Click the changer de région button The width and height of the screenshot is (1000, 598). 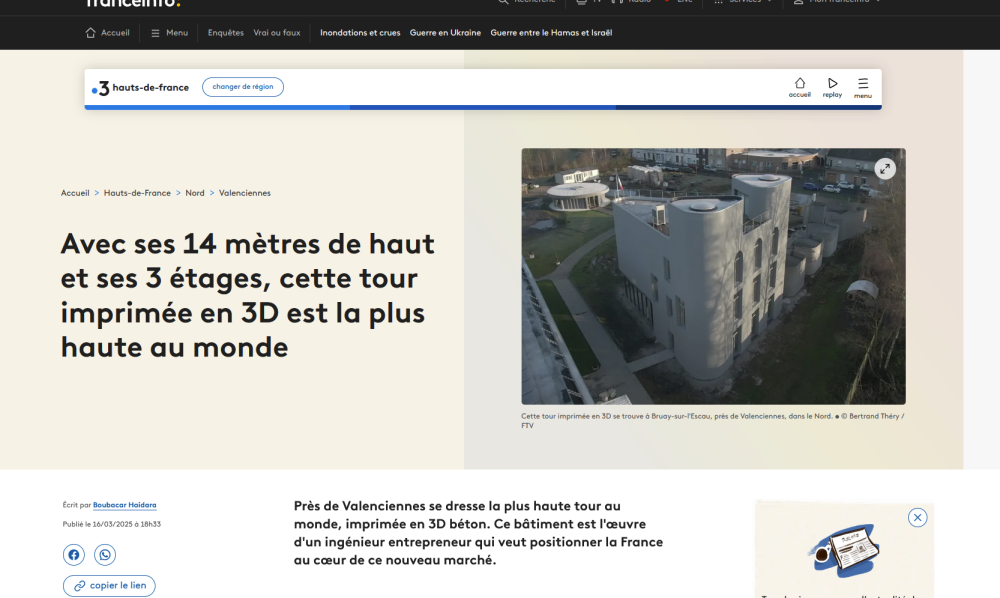(243, 87)
